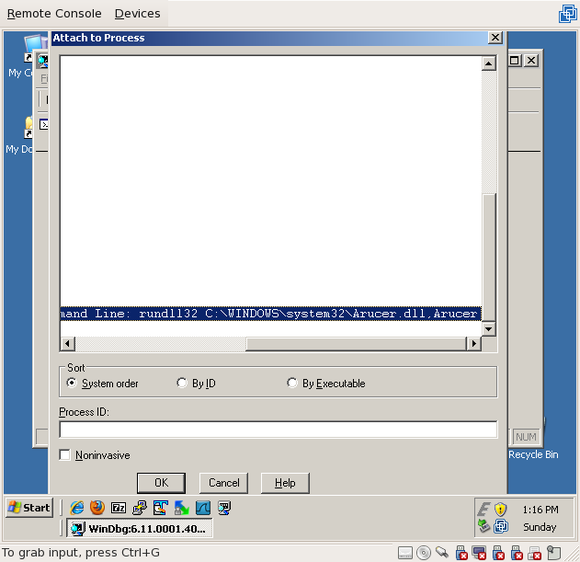Viewport: 580px width, 562px height.
Task: Click the gray E tray icon
Action: point(484,509)
